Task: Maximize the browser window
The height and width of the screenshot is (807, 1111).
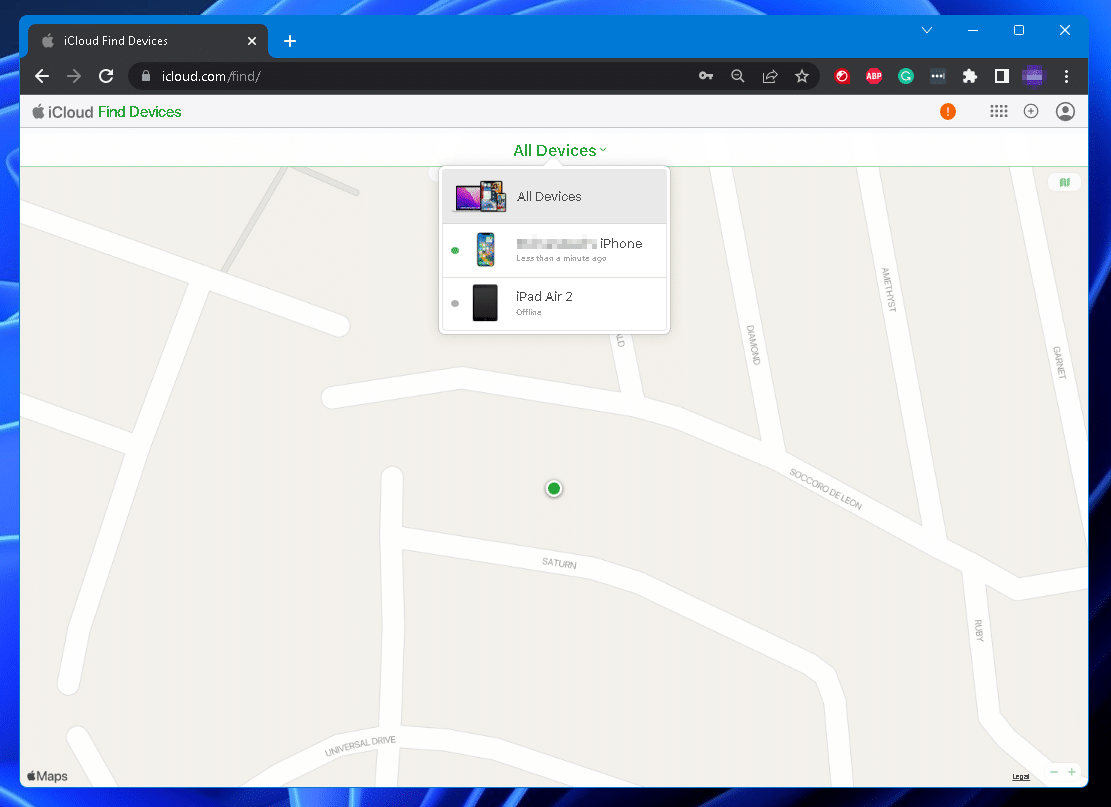Action: (x=1019, y=30)
